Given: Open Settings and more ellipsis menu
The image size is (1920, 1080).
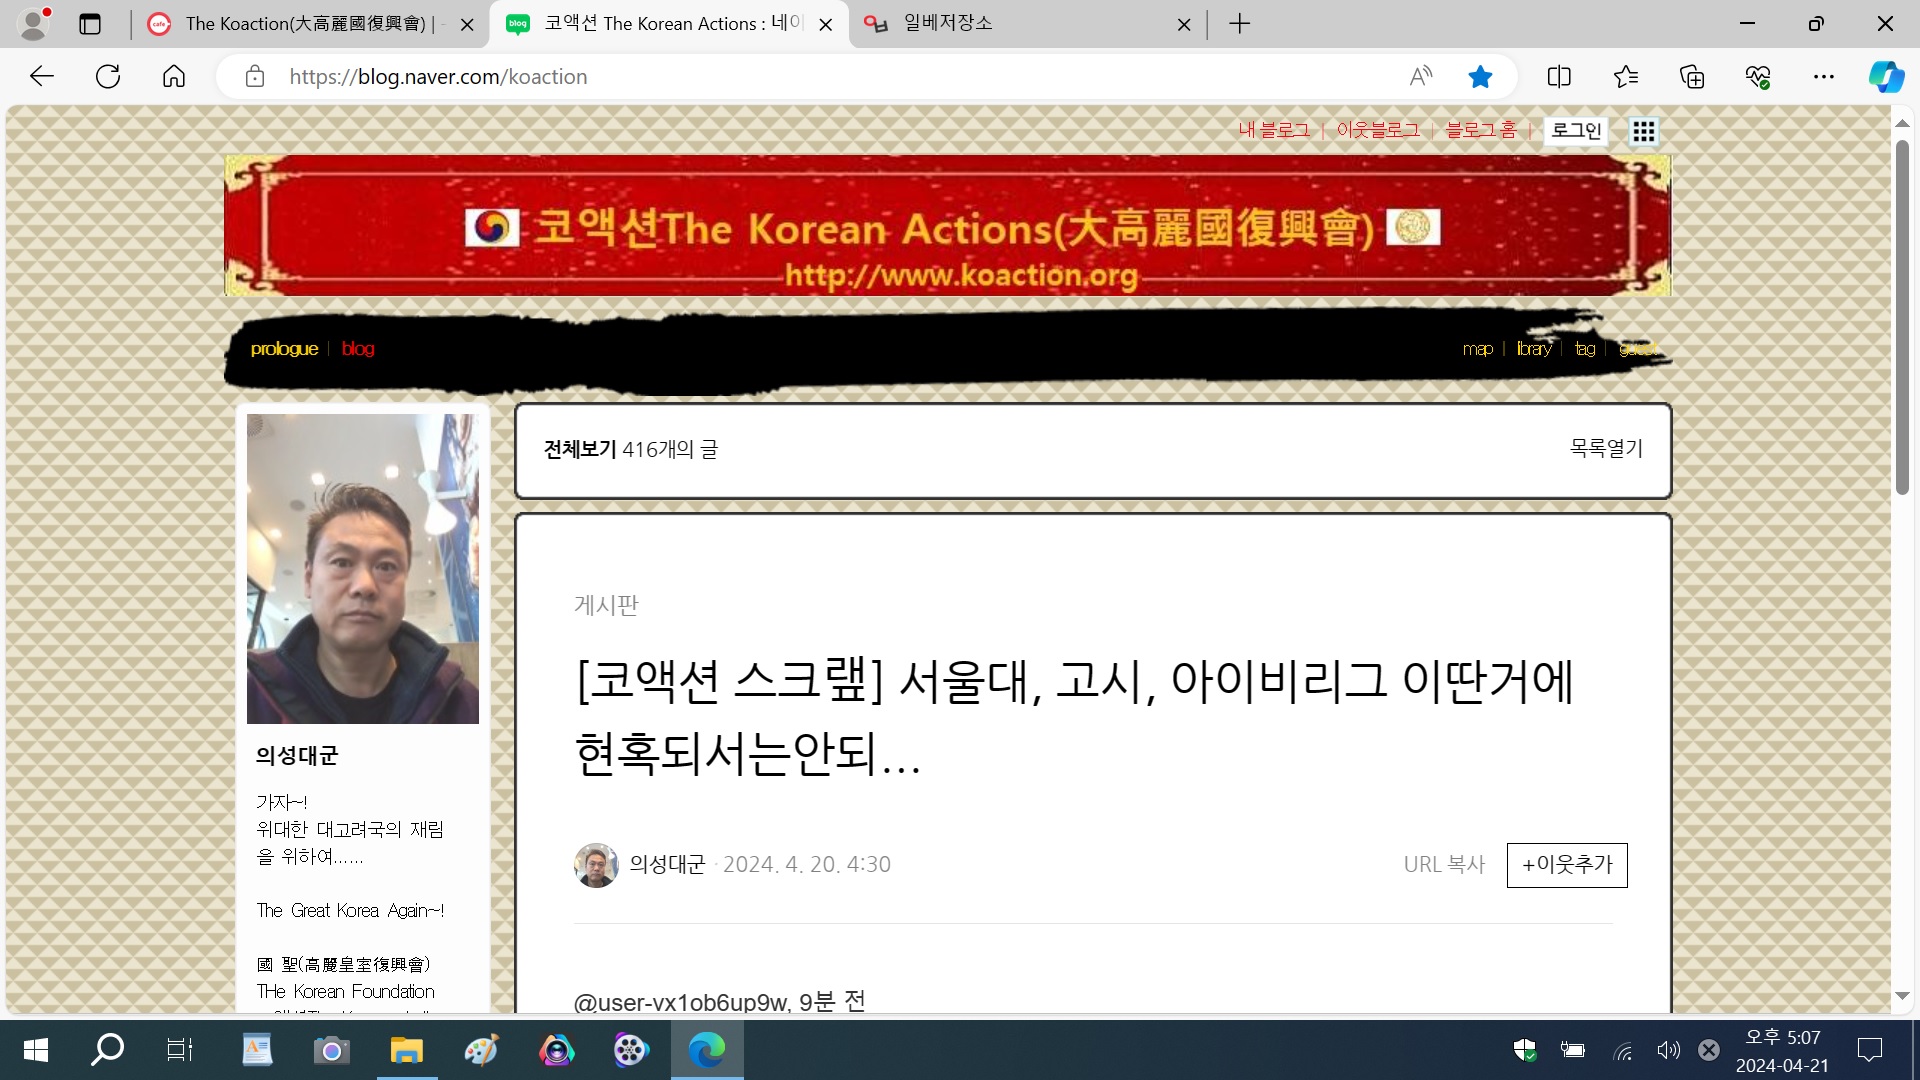Looking at the screenshot, I should [x=1824, y=77].
